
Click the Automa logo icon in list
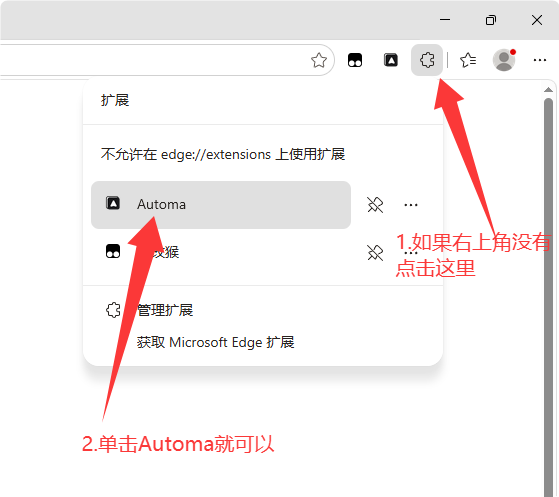(113, 204)
